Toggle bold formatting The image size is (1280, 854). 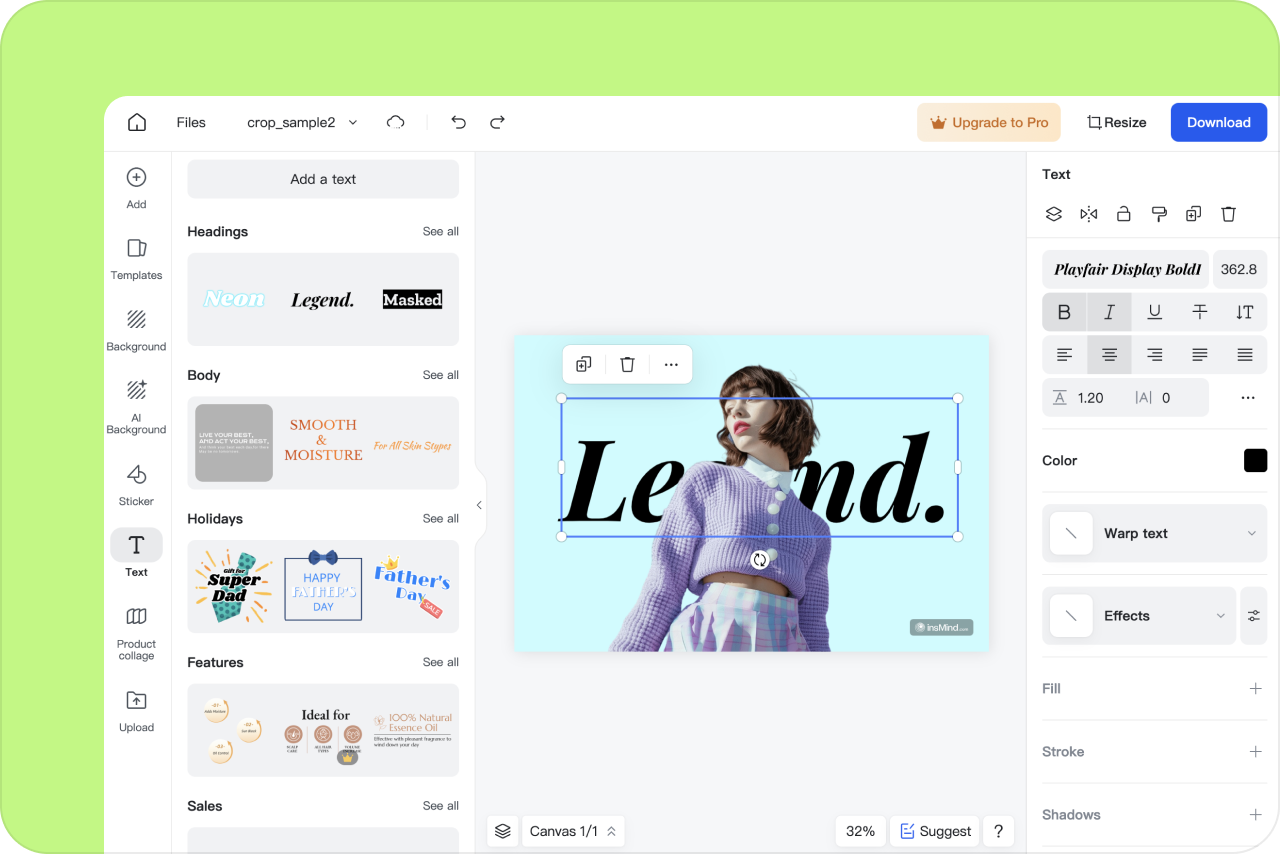[1064, 312]
